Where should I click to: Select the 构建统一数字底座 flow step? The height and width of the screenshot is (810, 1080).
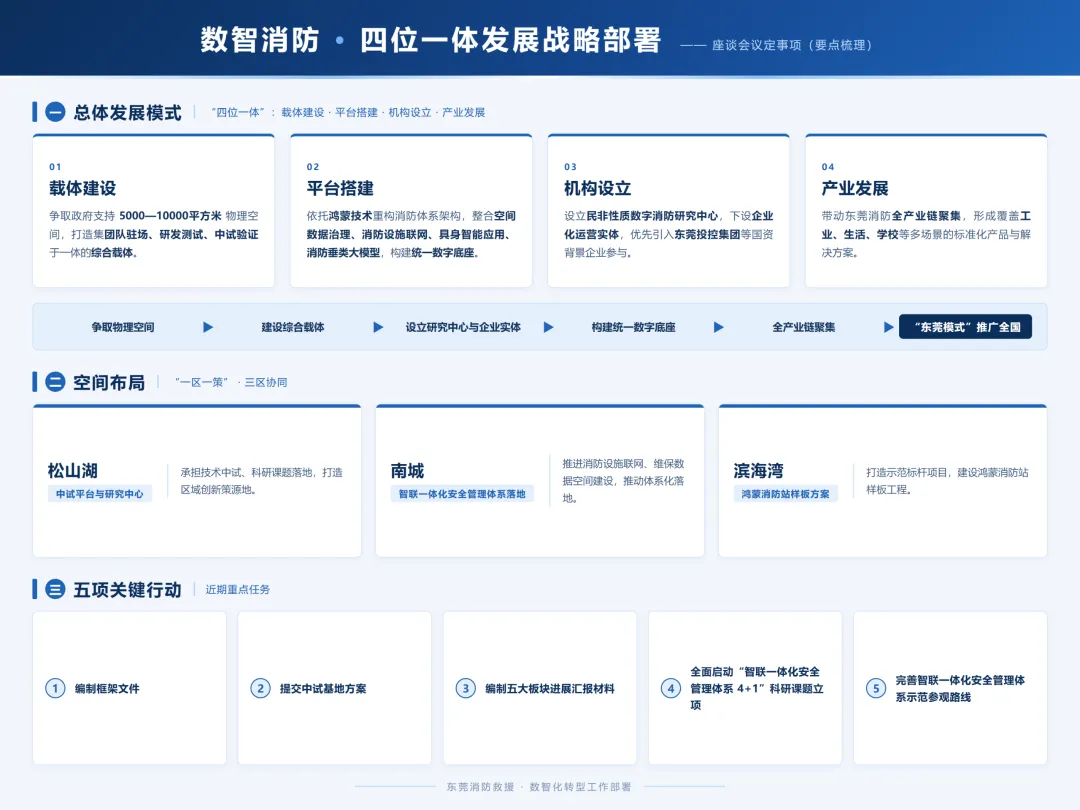pyautogui.click(x=634, y=327)
